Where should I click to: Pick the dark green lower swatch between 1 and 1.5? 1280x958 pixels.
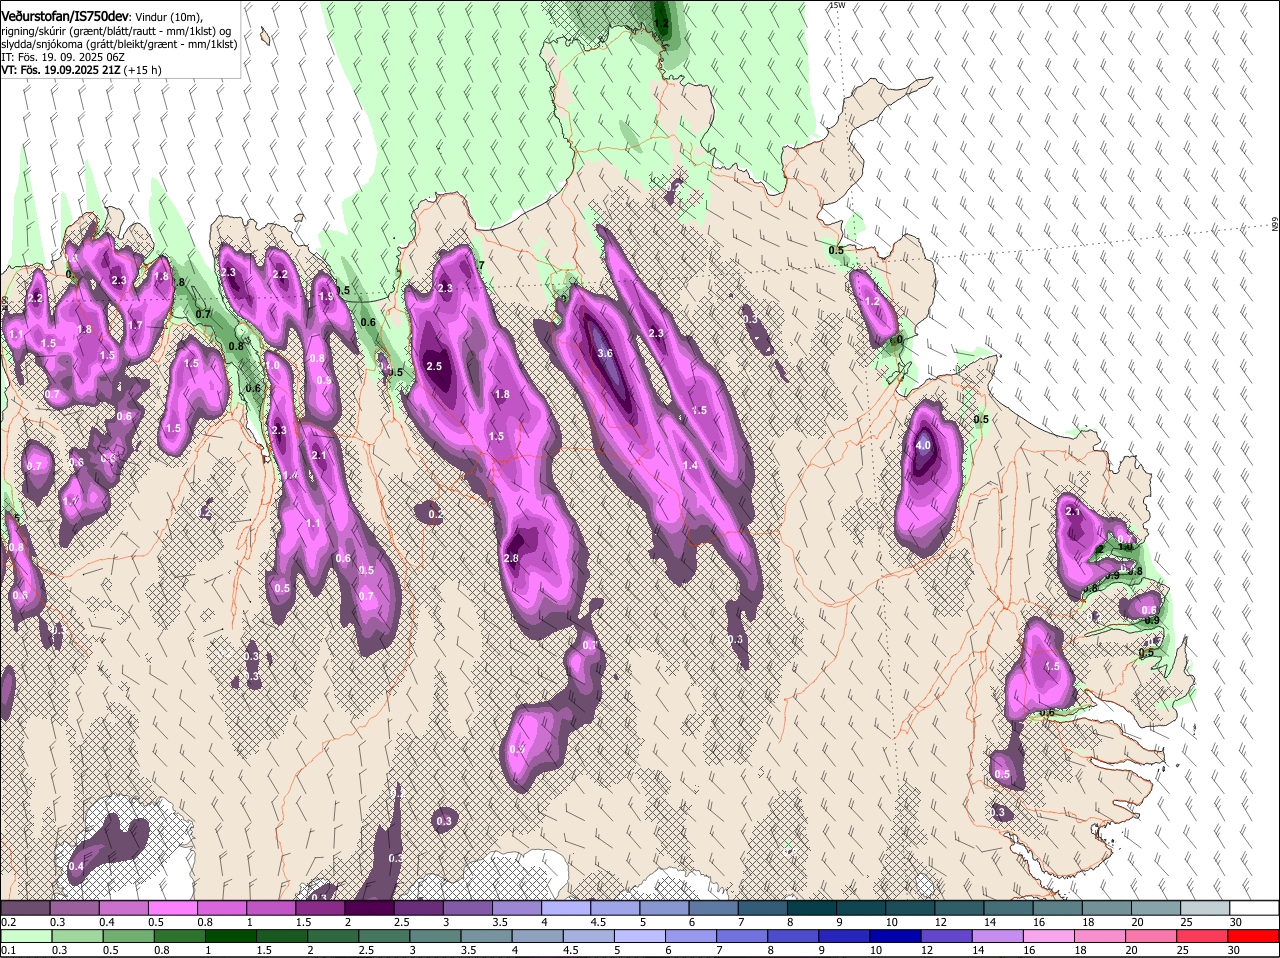(x=231, y=936)
